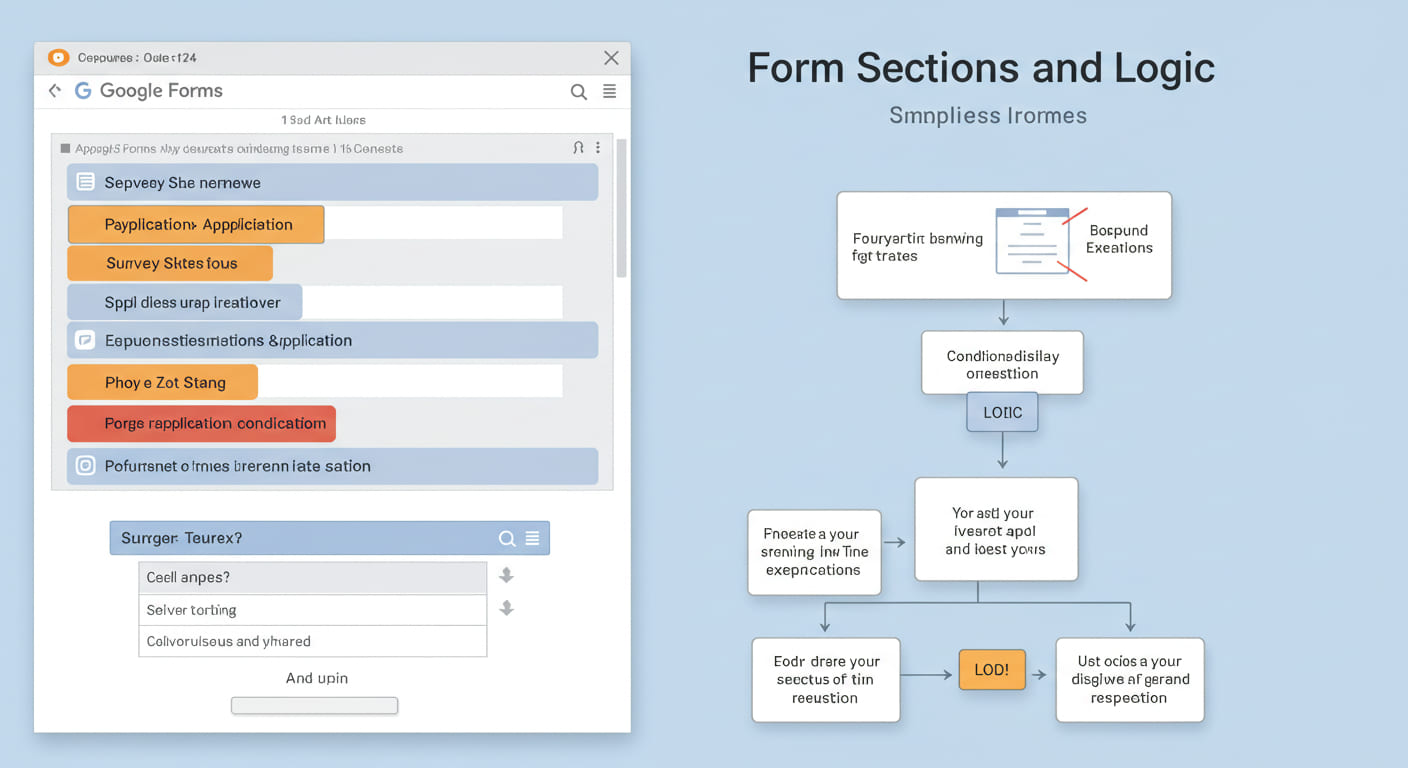This screenshot has width=1408, height=768.
Task: Click the down arrow next to Ceell anpes
Action: click(x=506, y=575)
